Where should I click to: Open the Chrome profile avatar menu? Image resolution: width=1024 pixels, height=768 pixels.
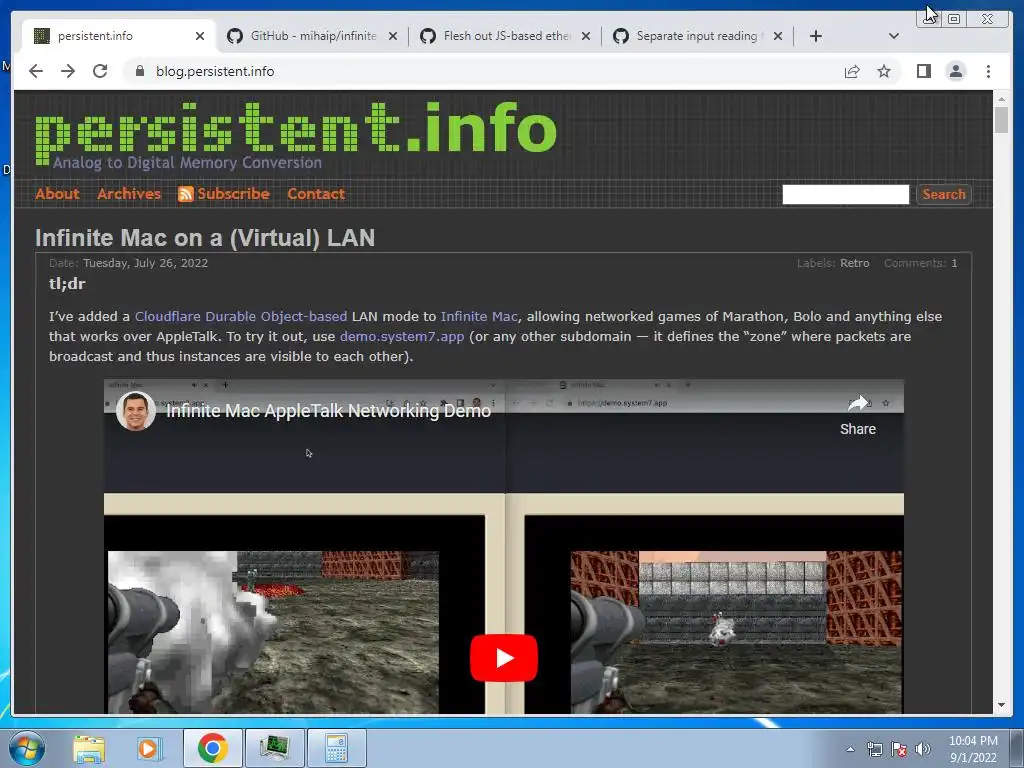(x=955, y=71)
